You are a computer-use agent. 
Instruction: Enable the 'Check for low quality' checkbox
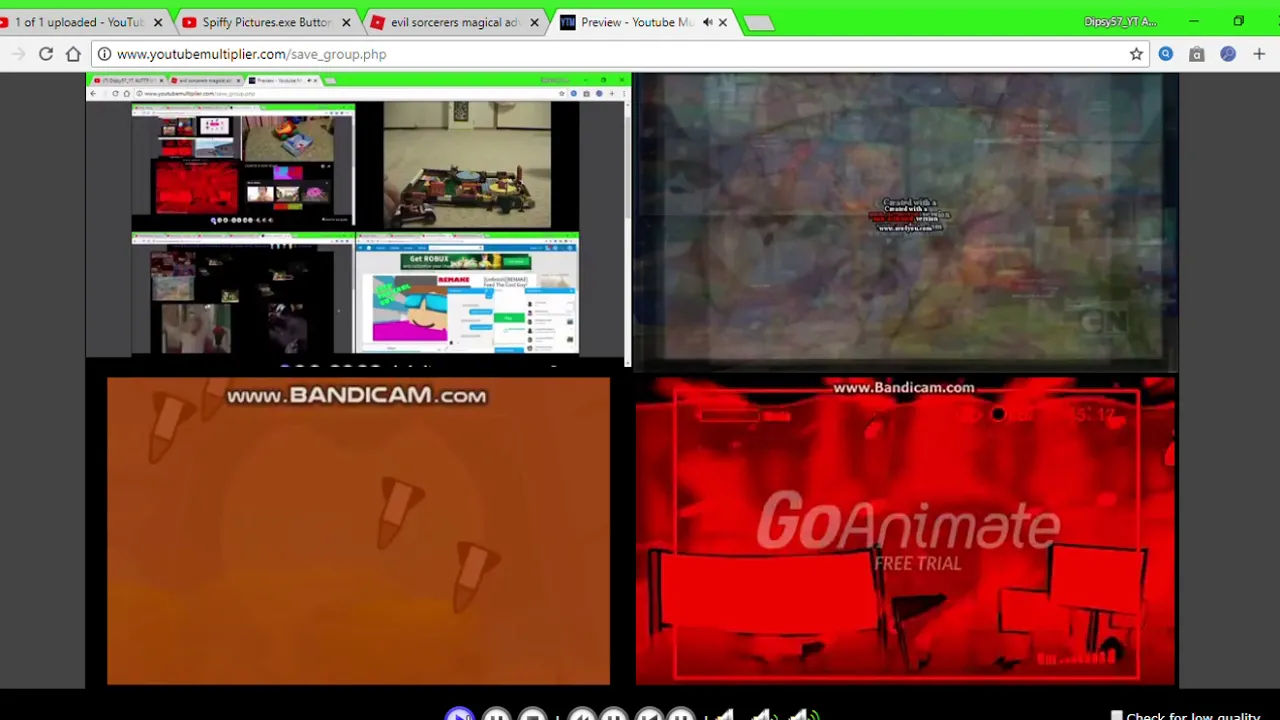coord(1117,716)
